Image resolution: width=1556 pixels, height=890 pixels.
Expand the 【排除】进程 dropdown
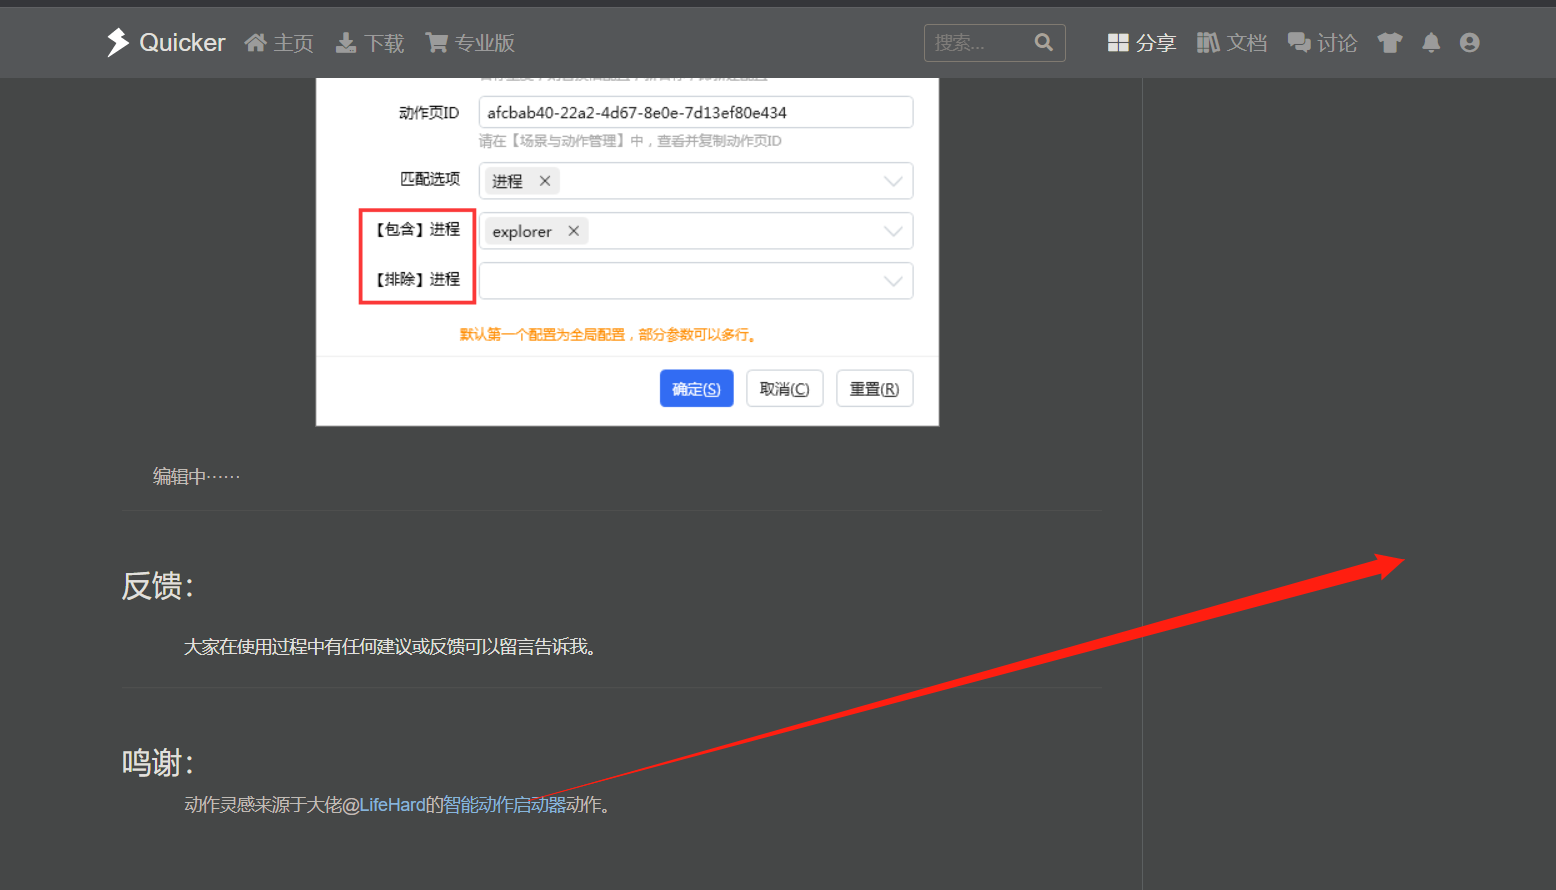(696, 281)
